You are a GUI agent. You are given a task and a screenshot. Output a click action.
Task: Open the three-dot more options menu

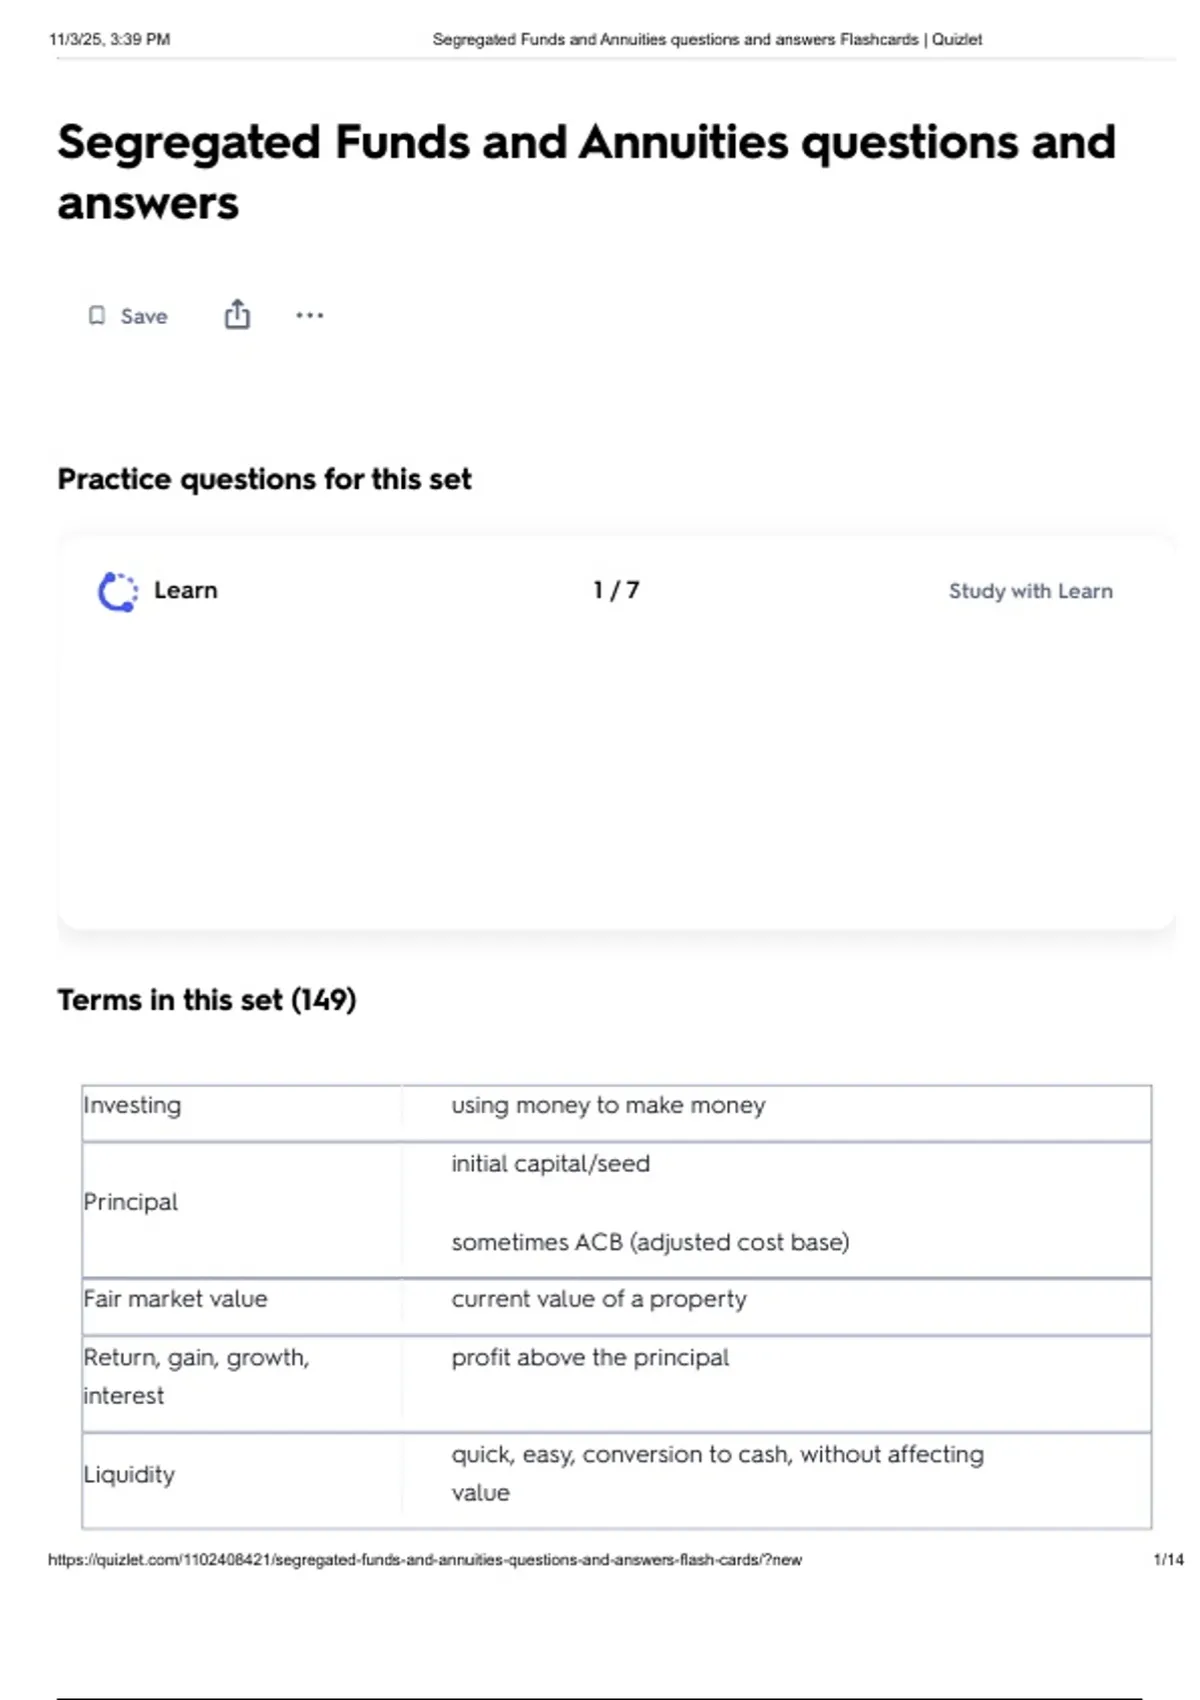coord(309,315)
